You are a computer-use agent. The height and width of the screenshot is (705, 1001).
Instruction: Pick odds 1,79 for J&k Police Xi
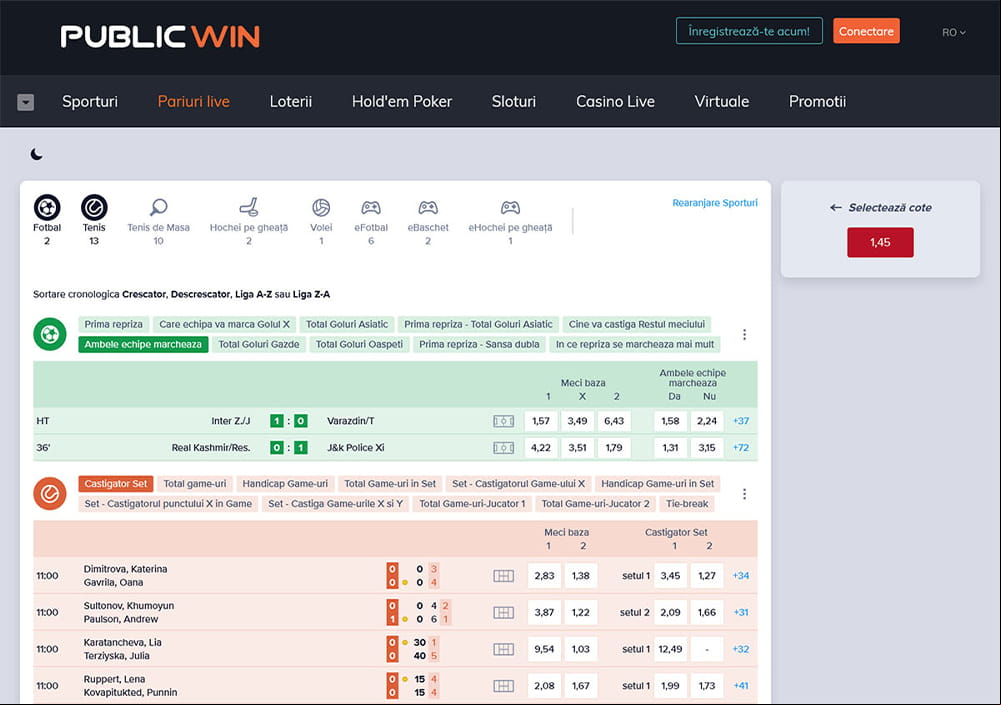[x=614, y=448]
